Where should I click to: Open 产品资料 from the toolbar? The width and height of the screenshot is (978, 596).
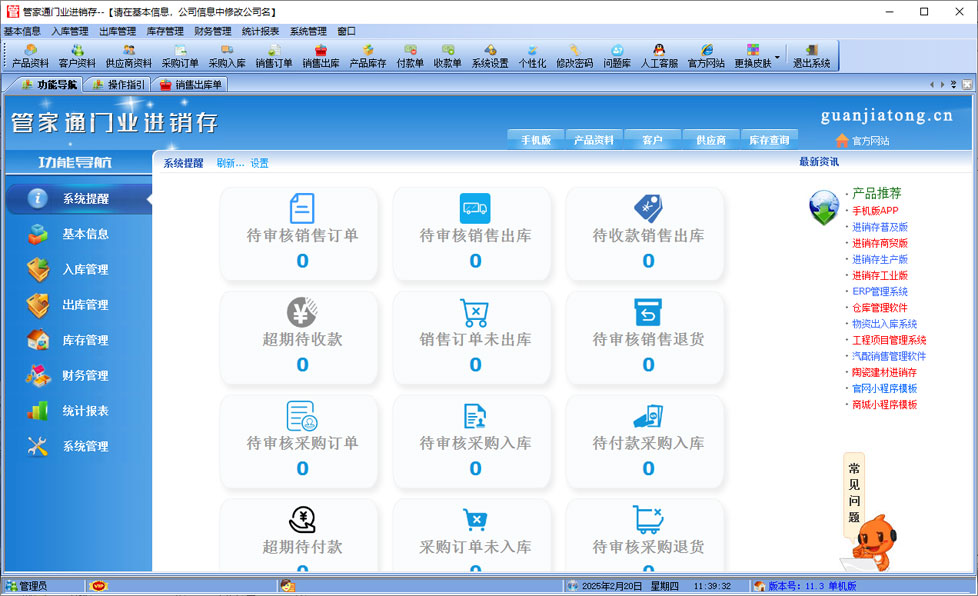(30, 56)
